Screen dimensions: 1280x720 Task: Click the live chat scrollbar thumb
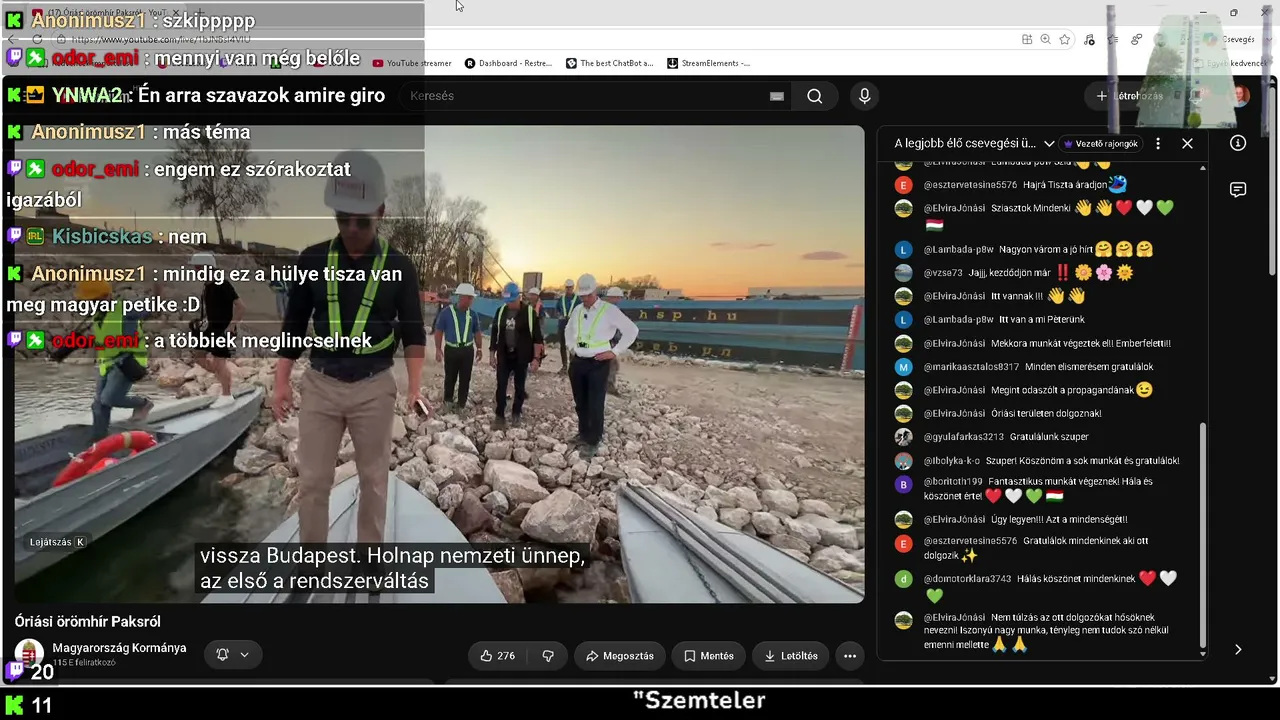click(1203, 535)
